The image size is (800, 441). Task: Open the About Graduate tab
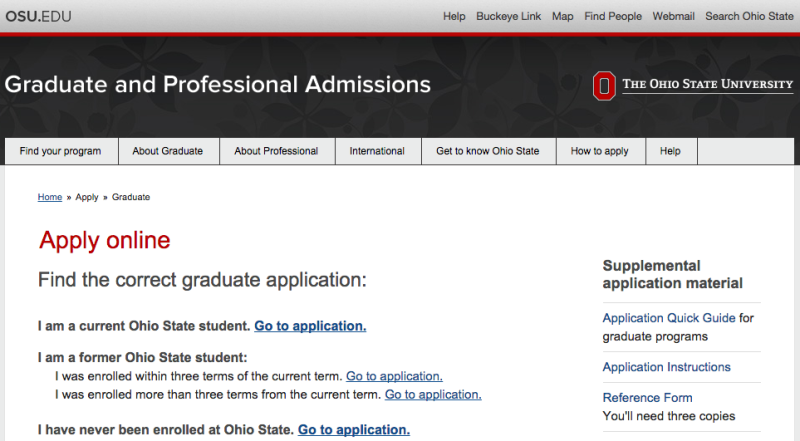point(168,151)
